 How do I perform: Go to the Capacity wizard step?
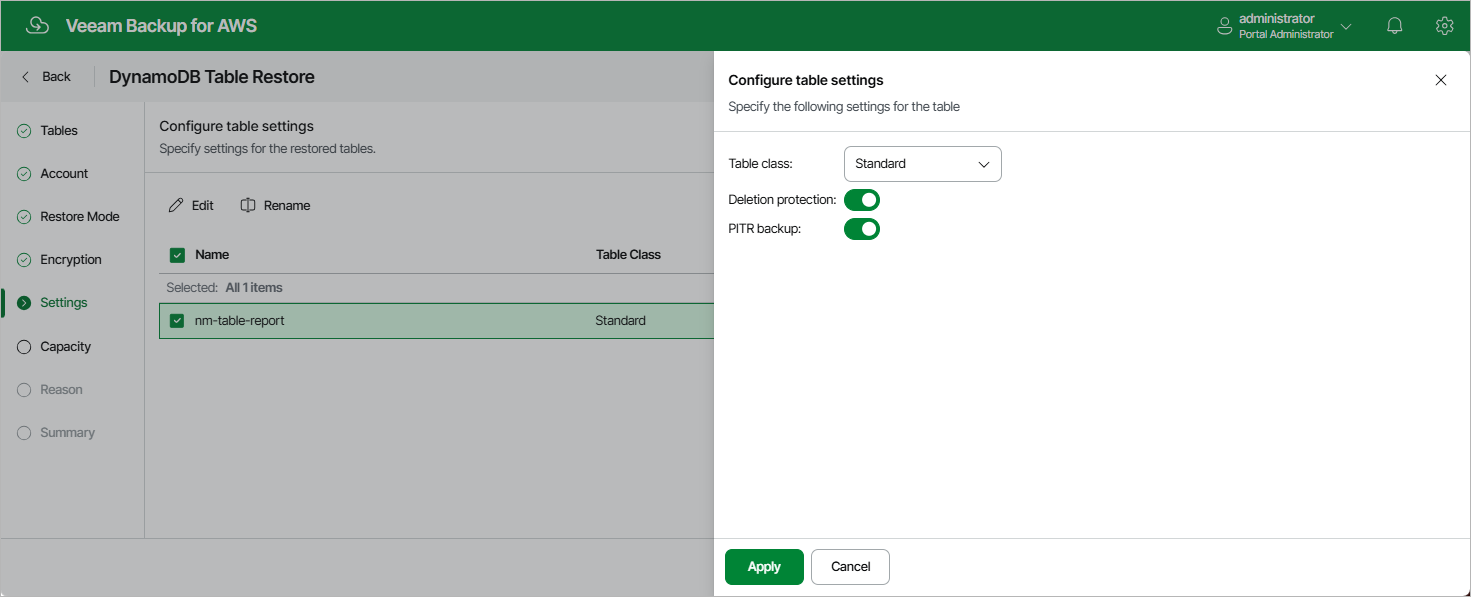coord(65,347)
